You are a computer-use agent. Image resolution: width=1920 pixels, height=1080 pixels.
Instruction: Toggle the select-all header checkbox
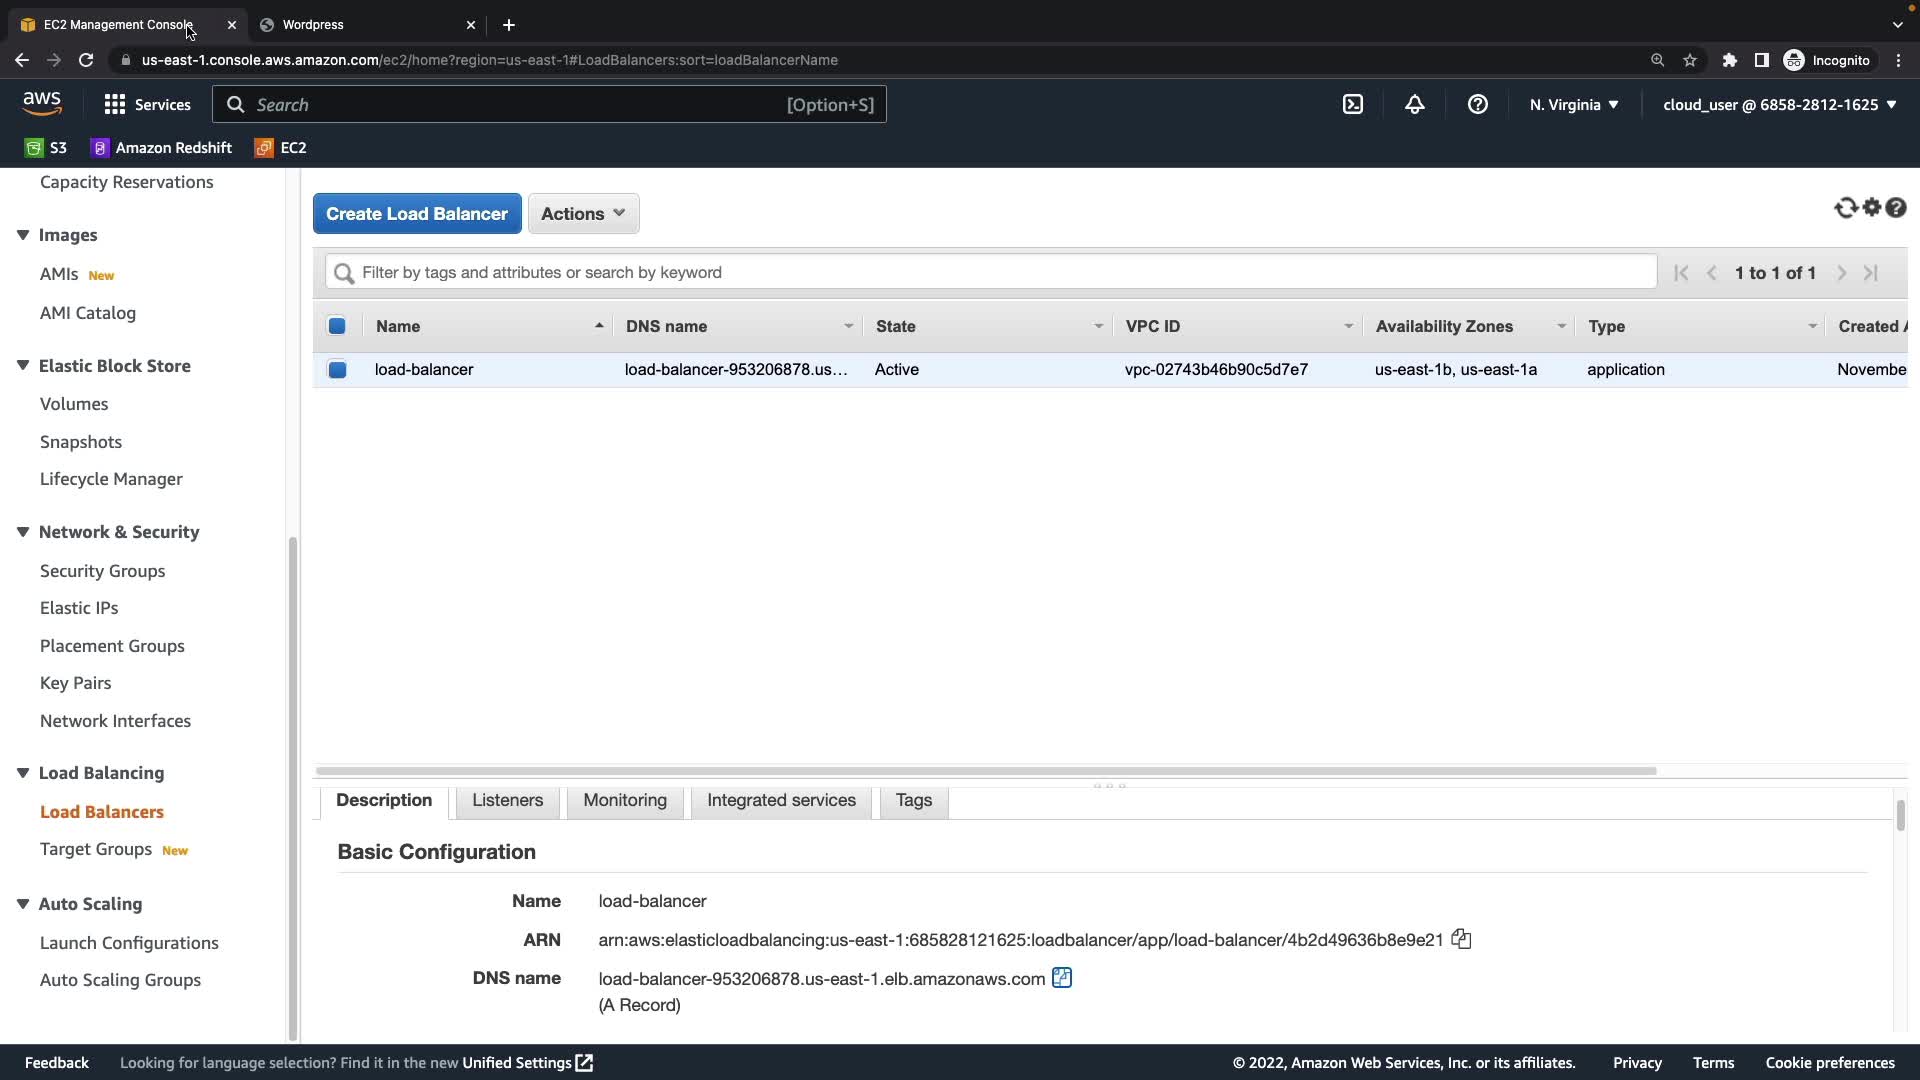[x=337, y=326]
